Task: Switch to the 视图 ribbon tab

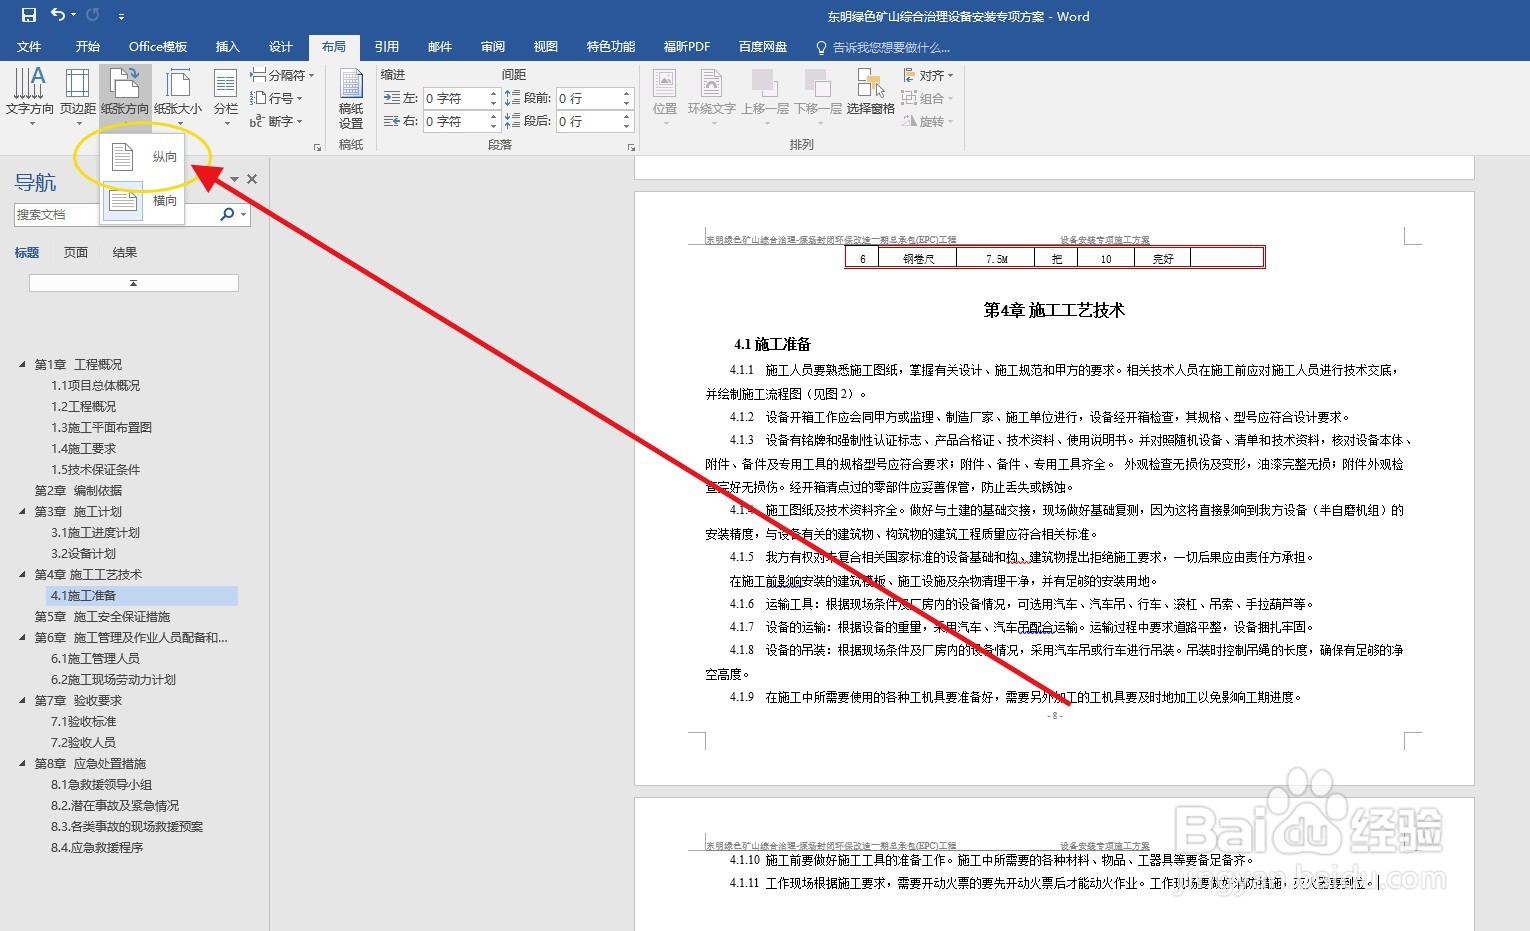Action: click(x=545, y=46)
